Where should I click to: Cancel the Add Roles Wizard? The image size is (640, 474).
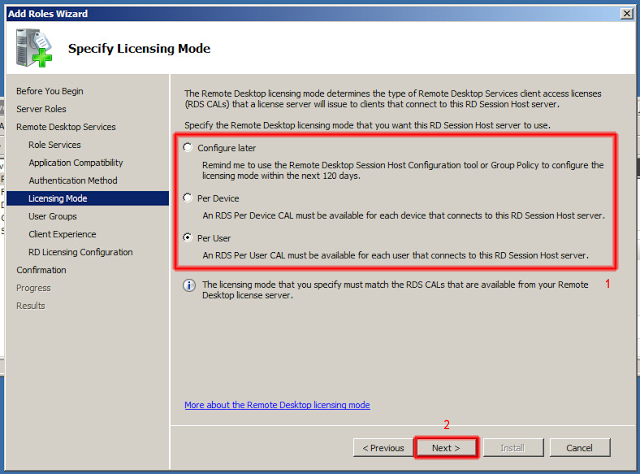580,448
